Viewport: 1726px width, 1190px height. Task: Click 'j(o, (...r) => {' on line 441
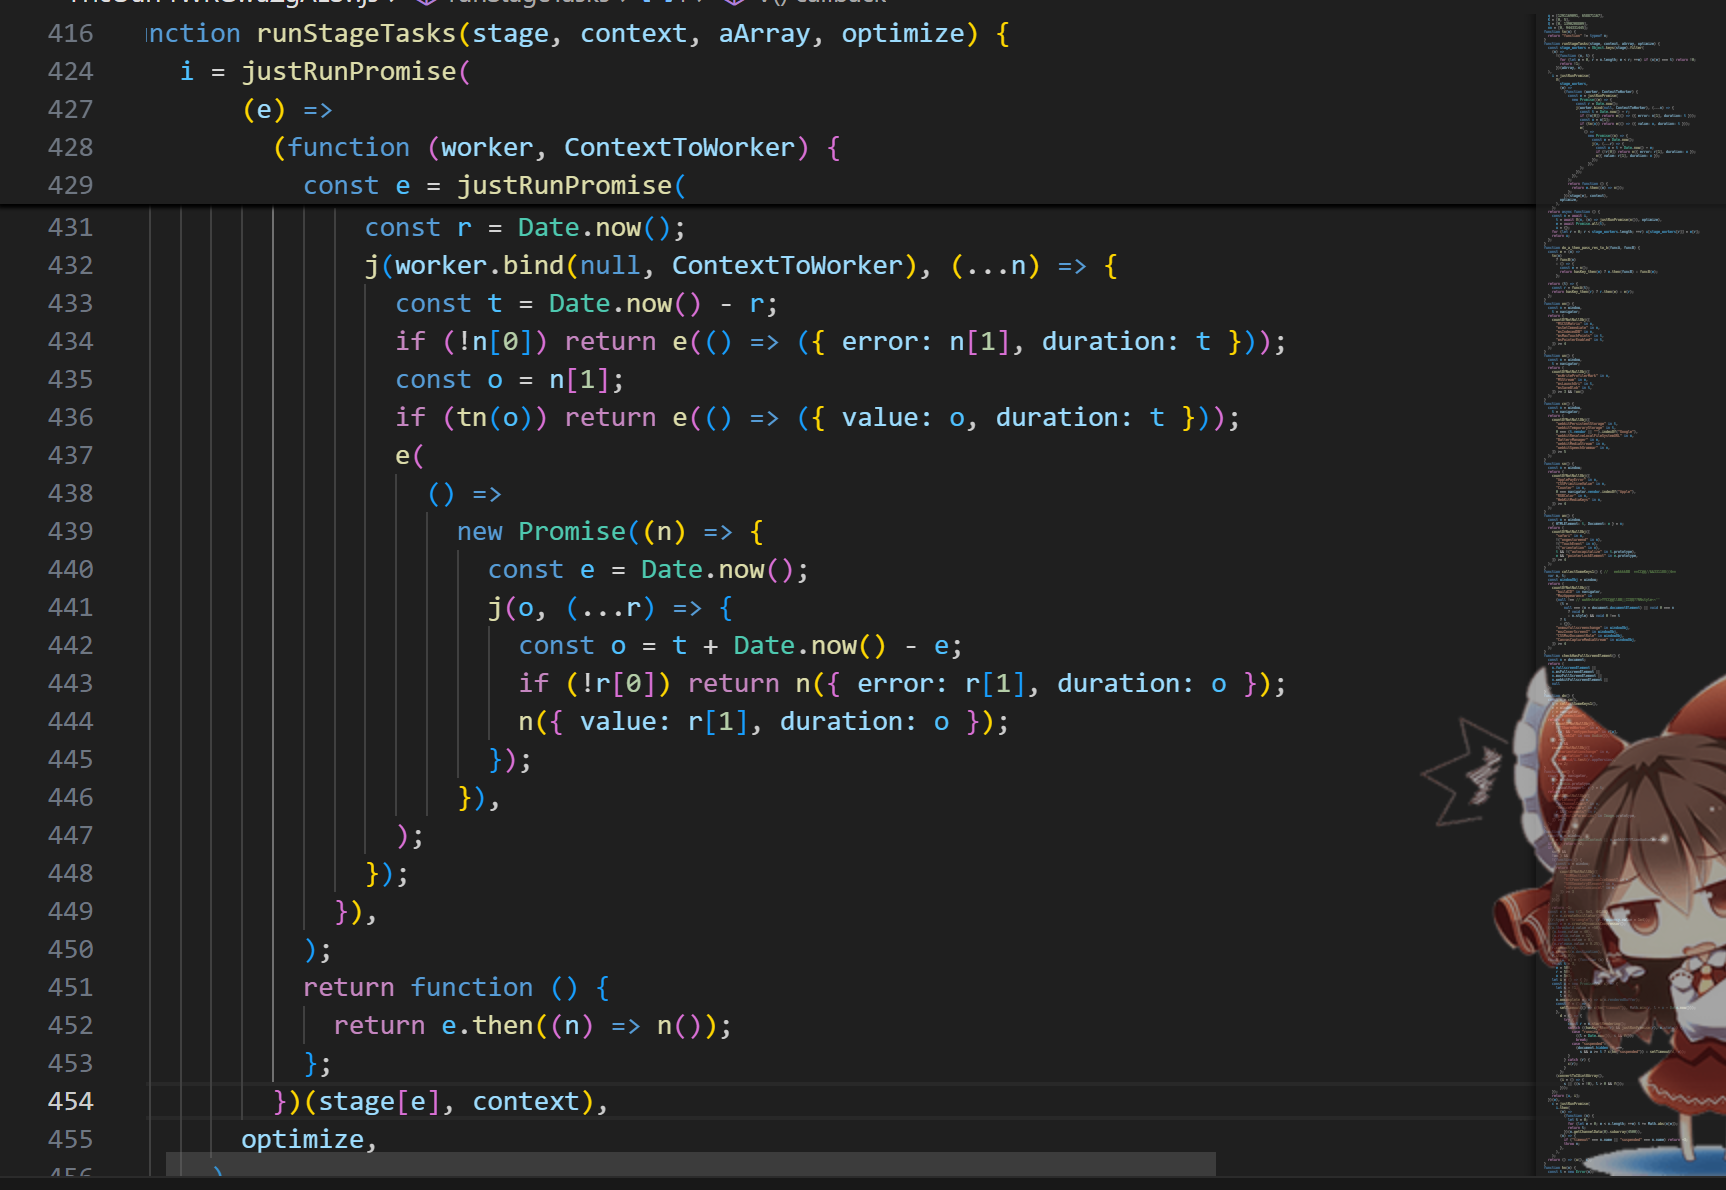(x=610, y=608)
